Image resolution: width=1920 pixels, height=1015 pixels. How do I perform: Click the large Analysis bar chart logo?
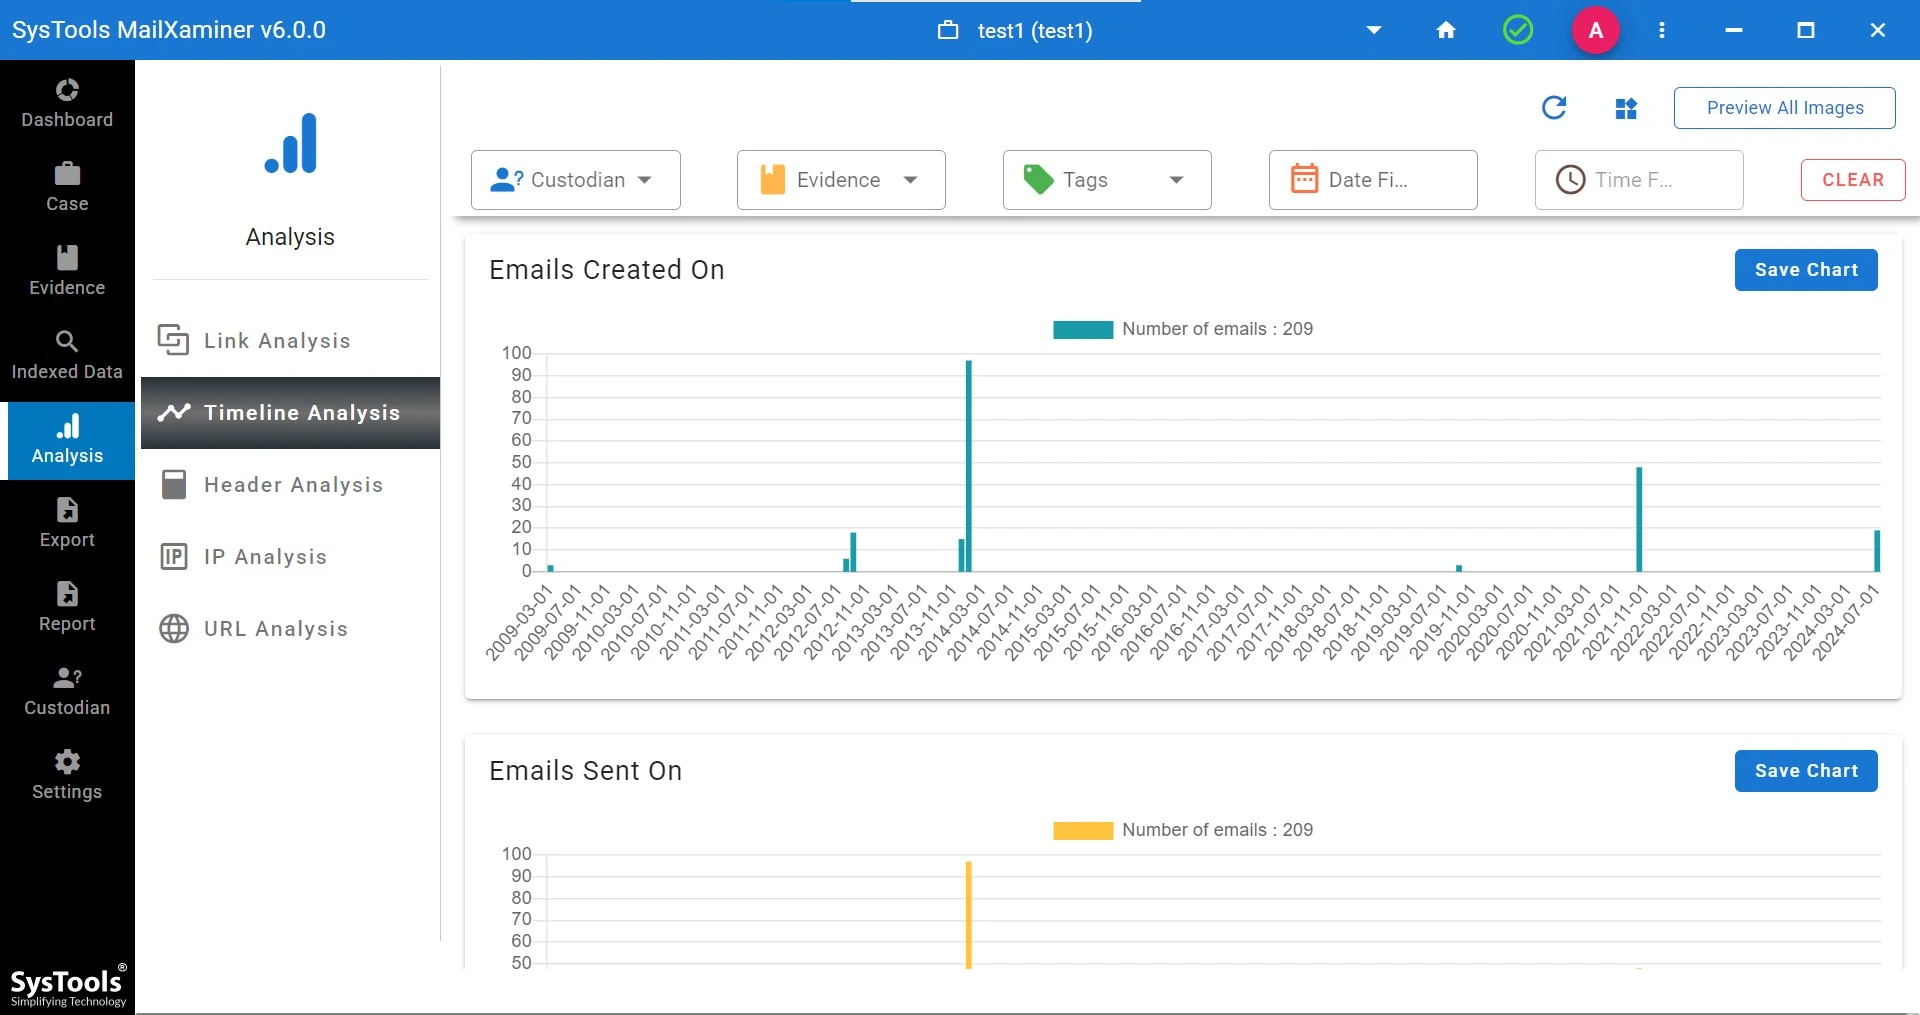click(x=291, y=144)
